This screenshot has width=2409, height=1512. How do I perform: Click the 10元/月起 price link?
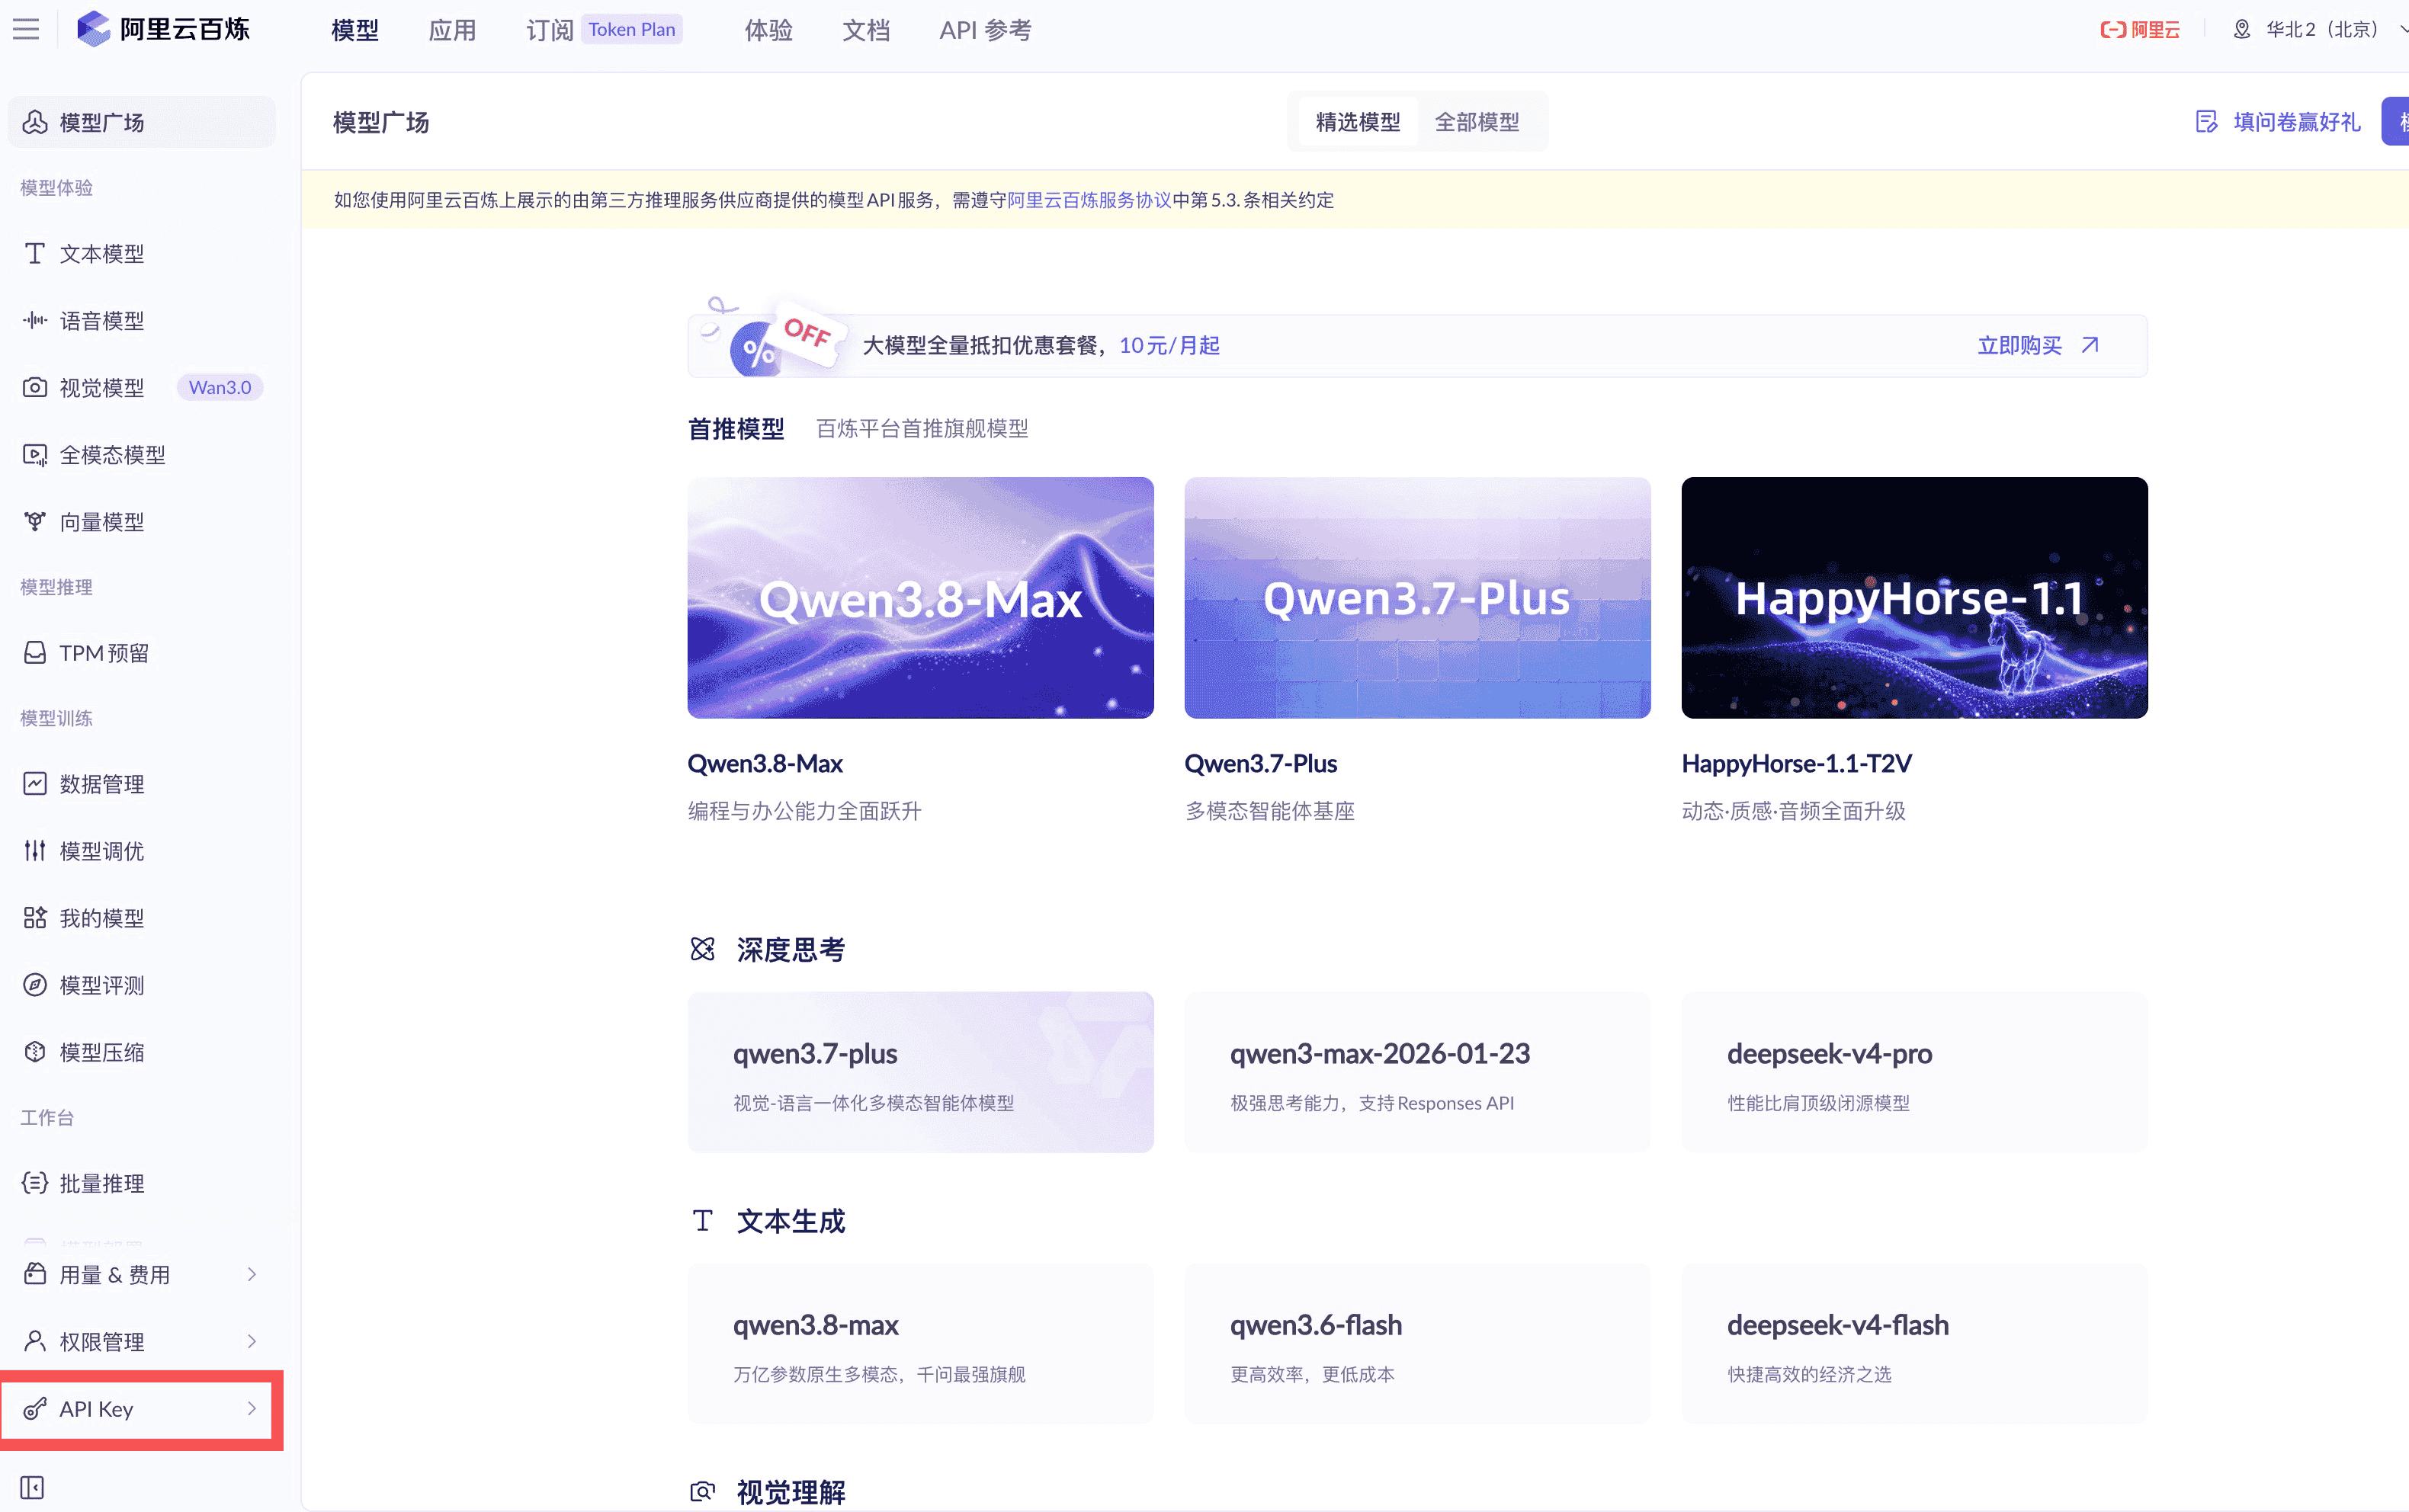pos(1169,345)
